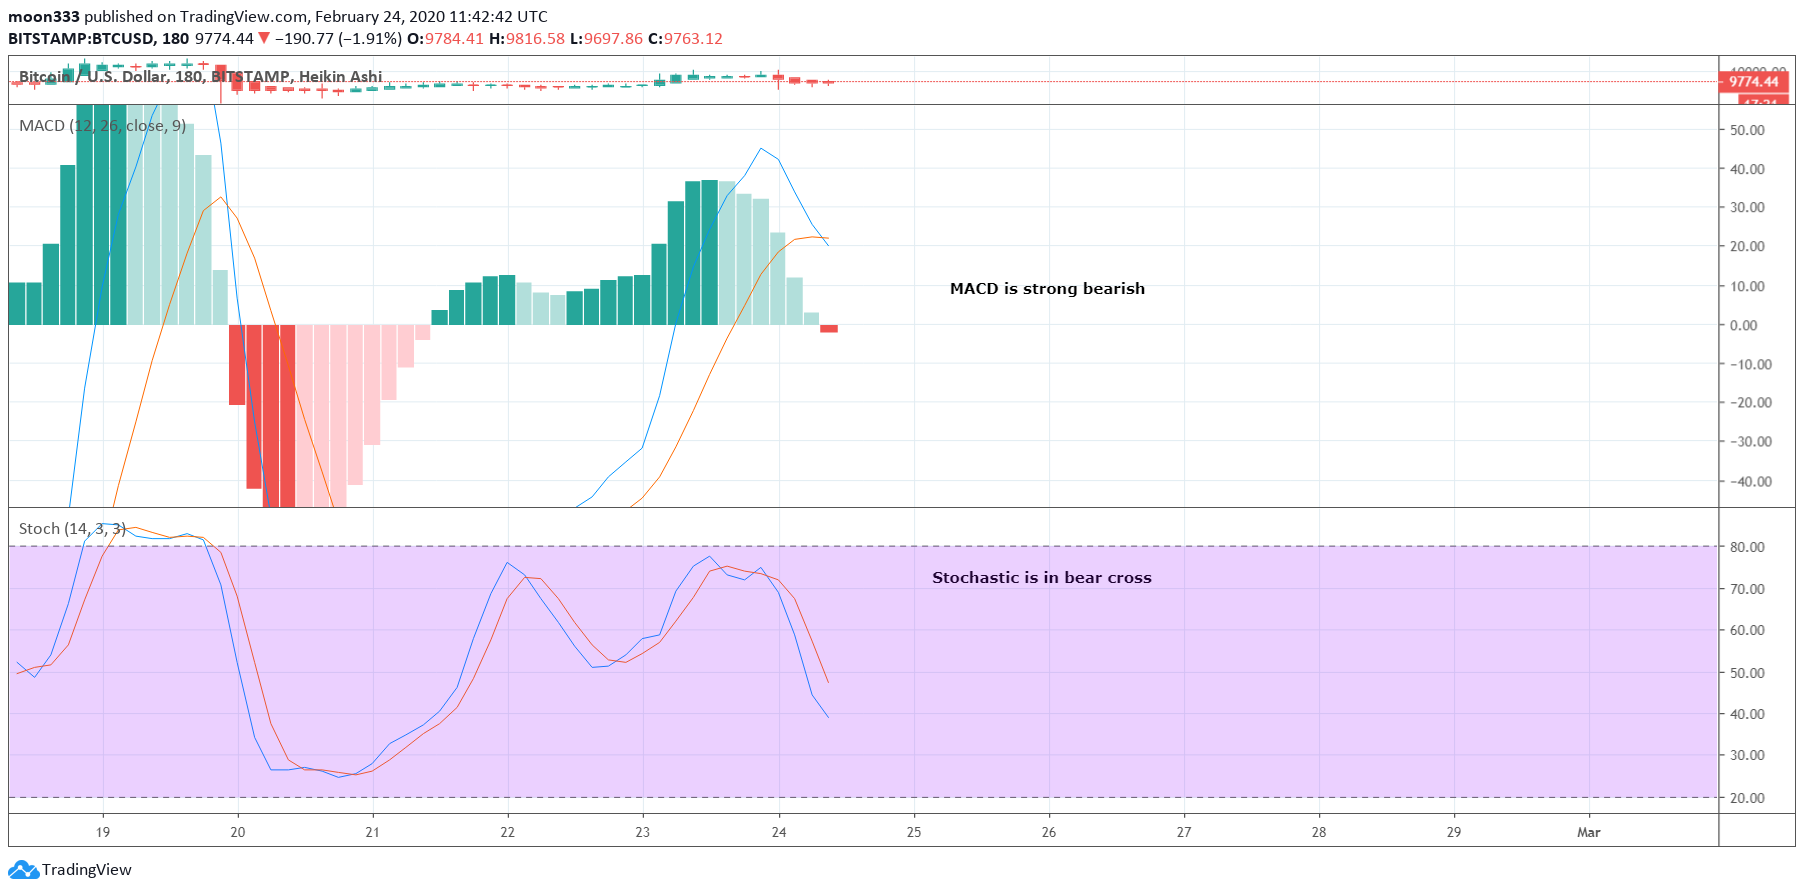The height and width of the screenshot is (893, 1804).
Task: Click the small red MACD histogram bar
Action: (x=829, y=328)
